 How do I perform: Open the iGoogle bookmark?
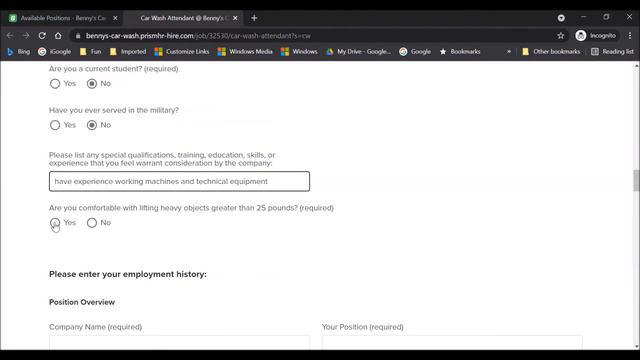pyautogui.click(x=55, y=51)
